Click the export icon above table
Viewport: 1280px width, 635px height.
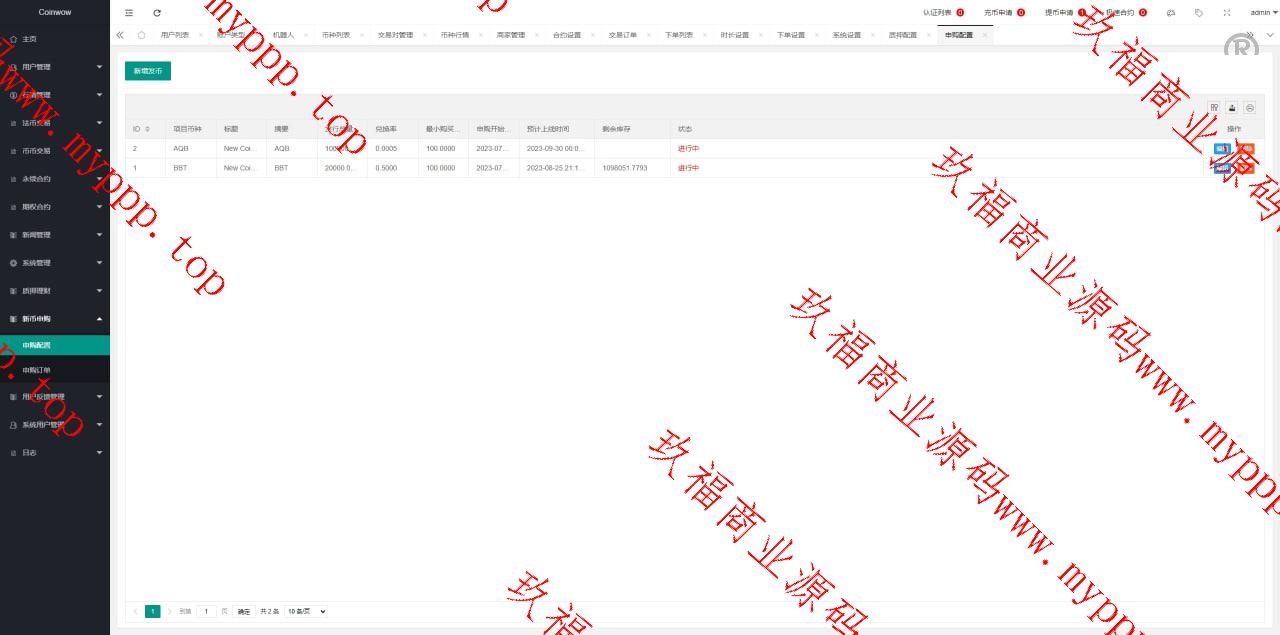(1232, 108)
